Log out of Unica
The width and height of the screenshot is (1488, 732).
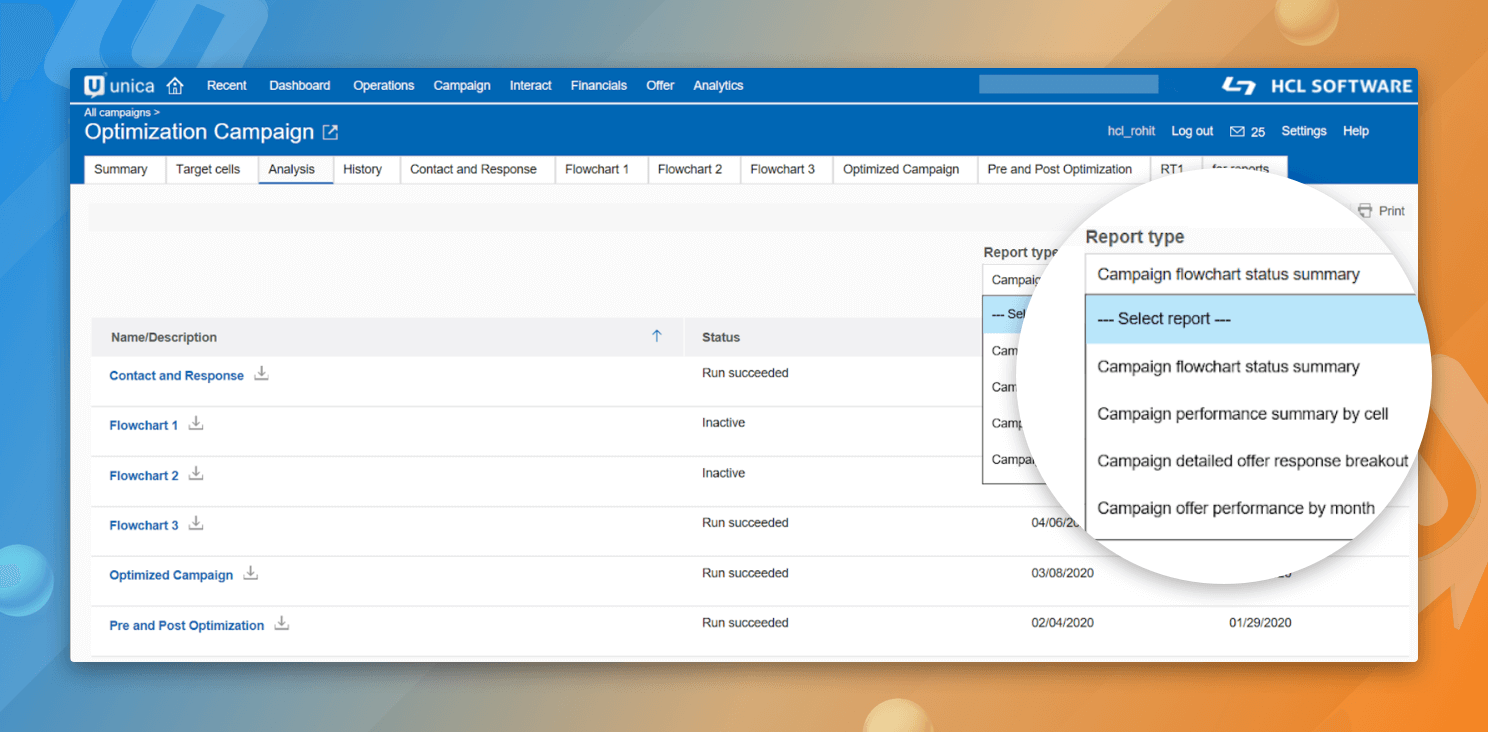point(1191,131)
